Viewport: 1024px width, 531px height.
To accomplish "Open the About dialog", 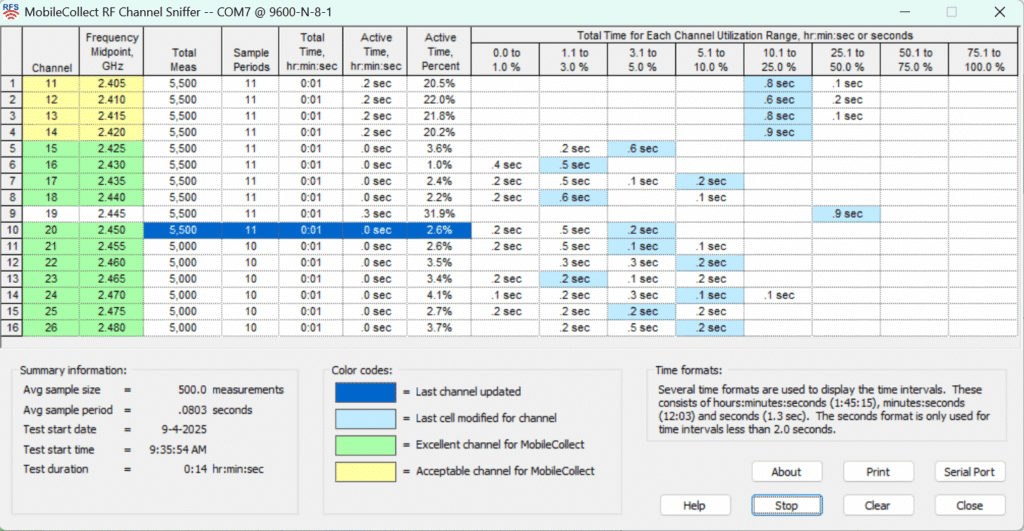I will [786, 472].
